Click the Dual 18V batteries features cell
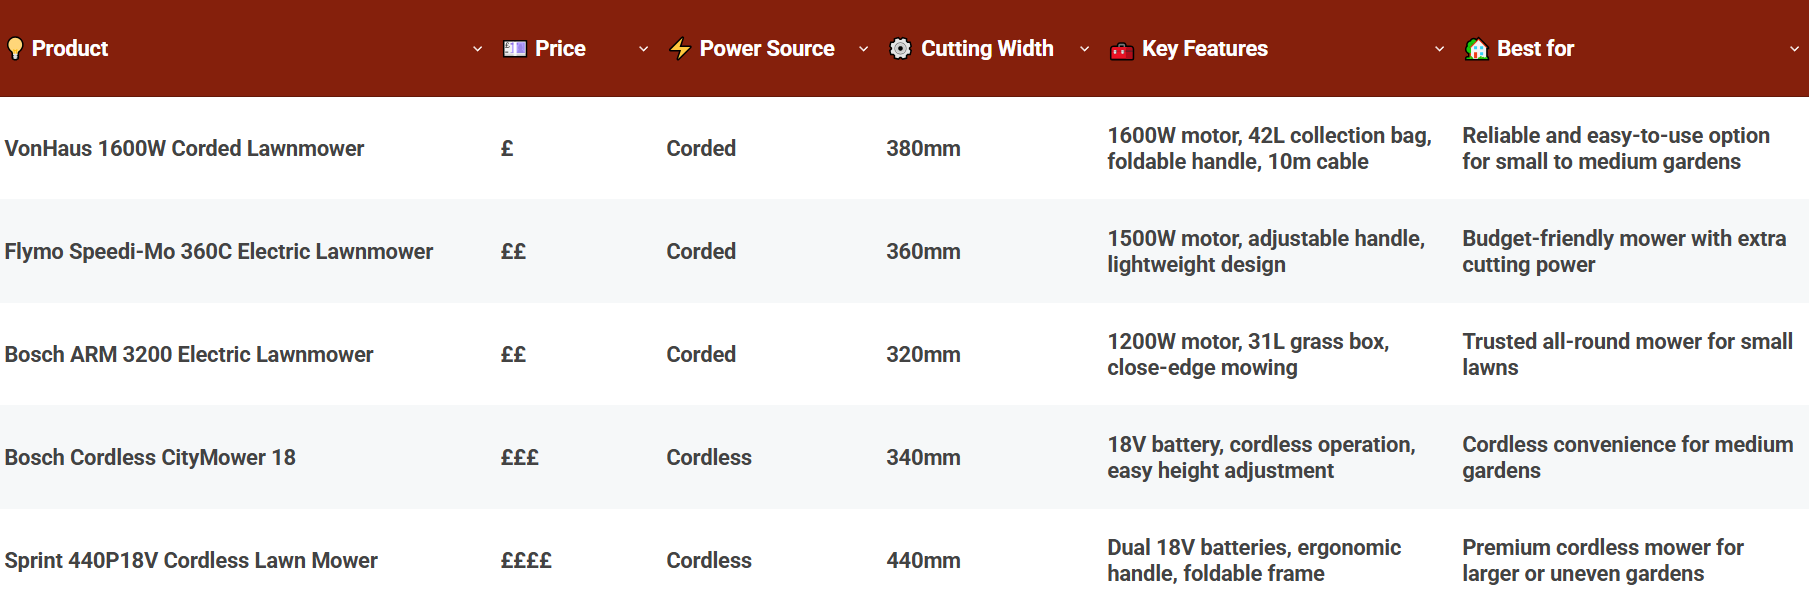 tap(1254, 561)
